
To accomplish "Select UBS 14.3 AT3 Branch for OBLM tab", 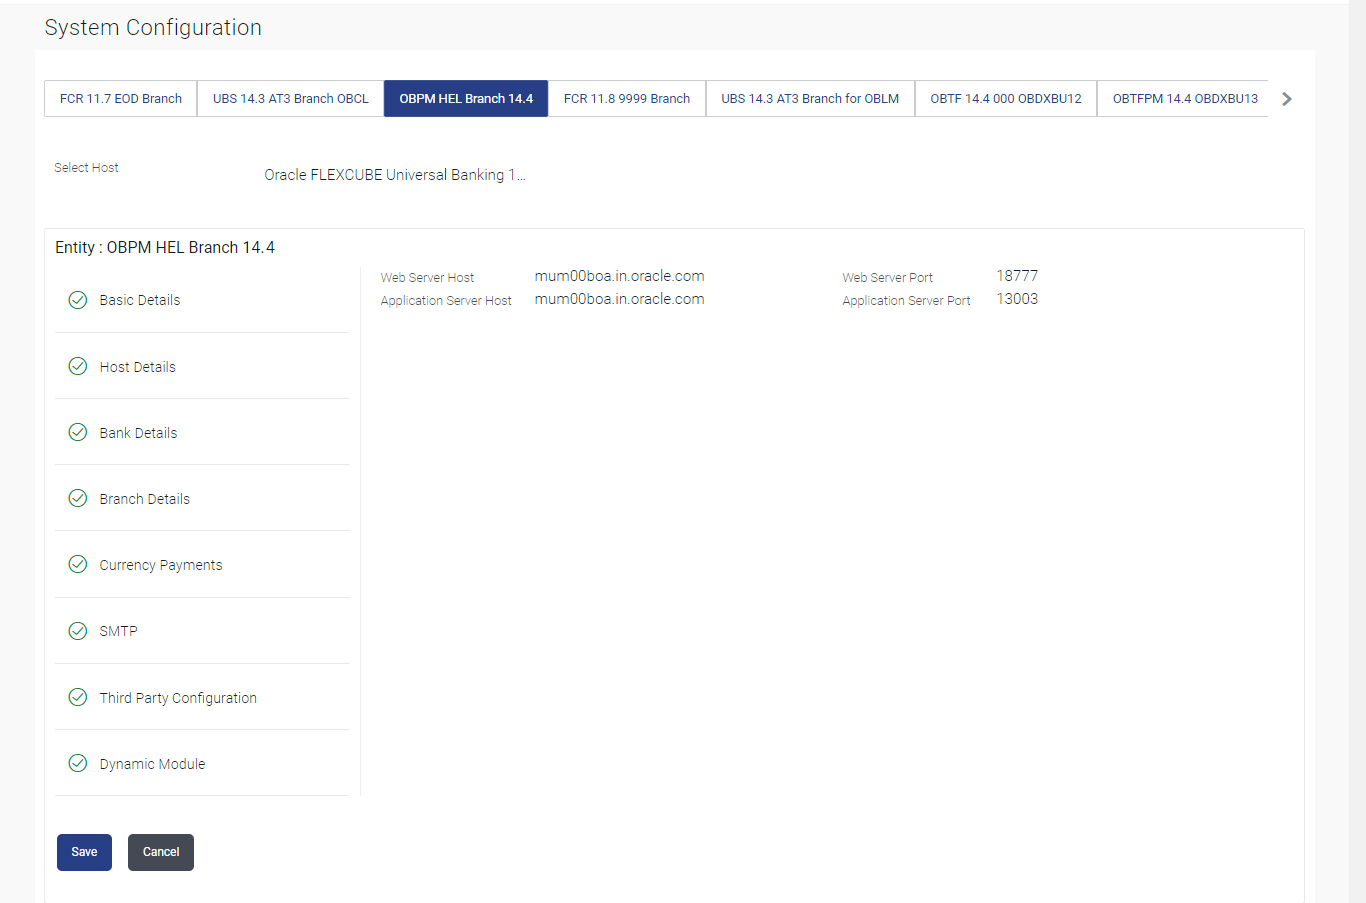I will 810,99.
